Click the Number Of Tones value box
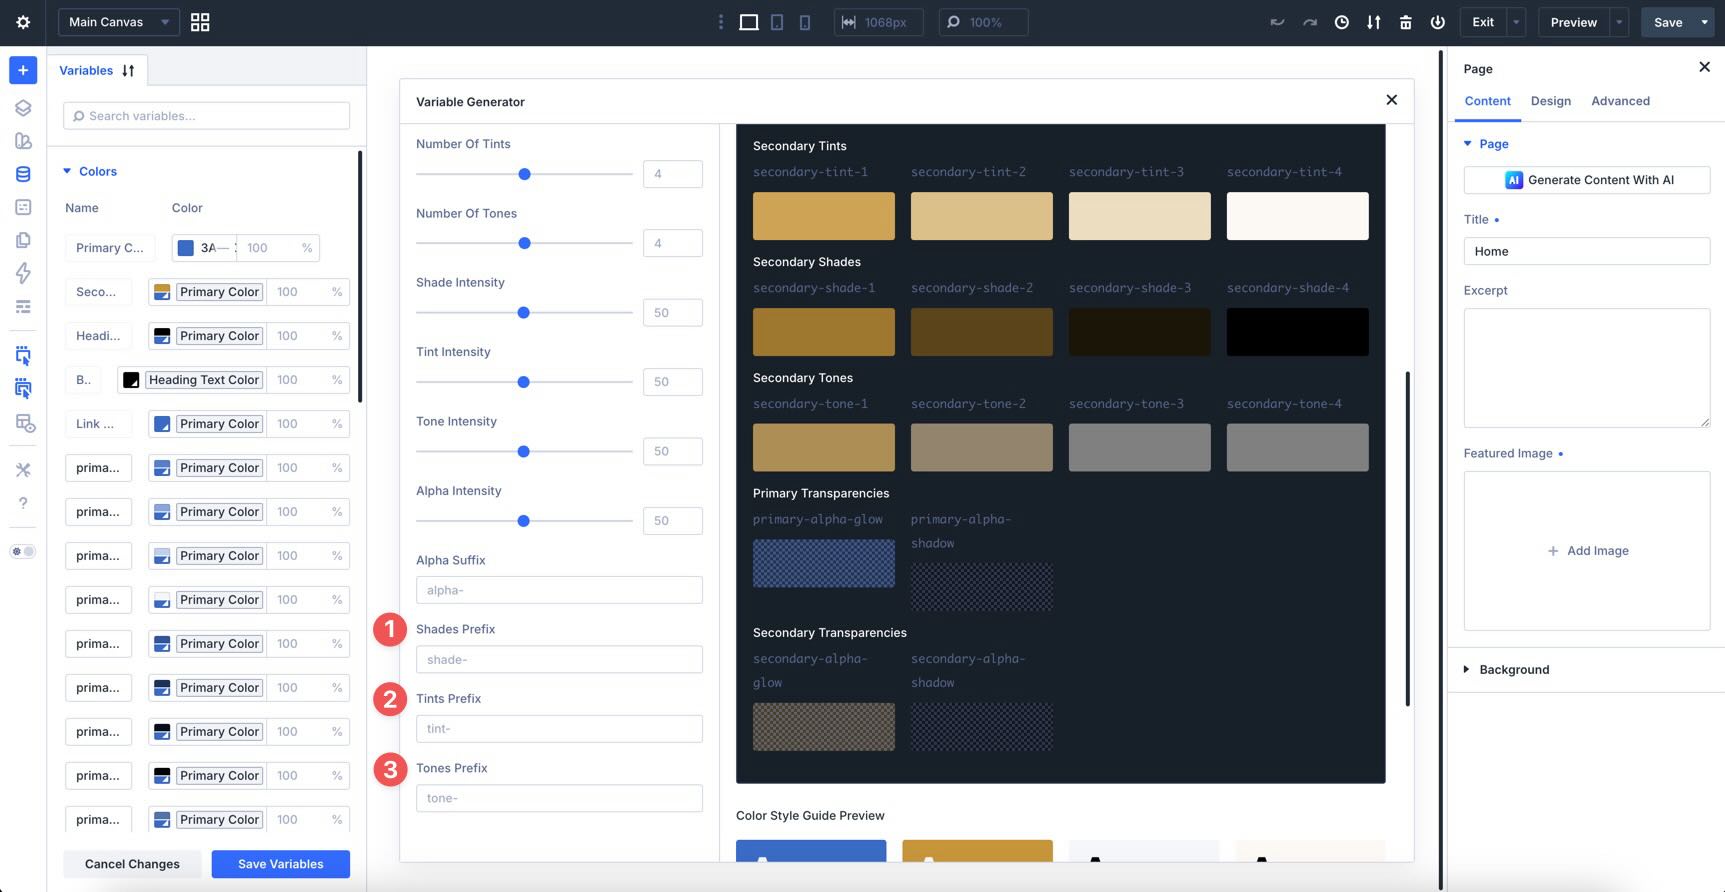The width and height of the screenshot is (1725, 892). (x=672, y=243)
